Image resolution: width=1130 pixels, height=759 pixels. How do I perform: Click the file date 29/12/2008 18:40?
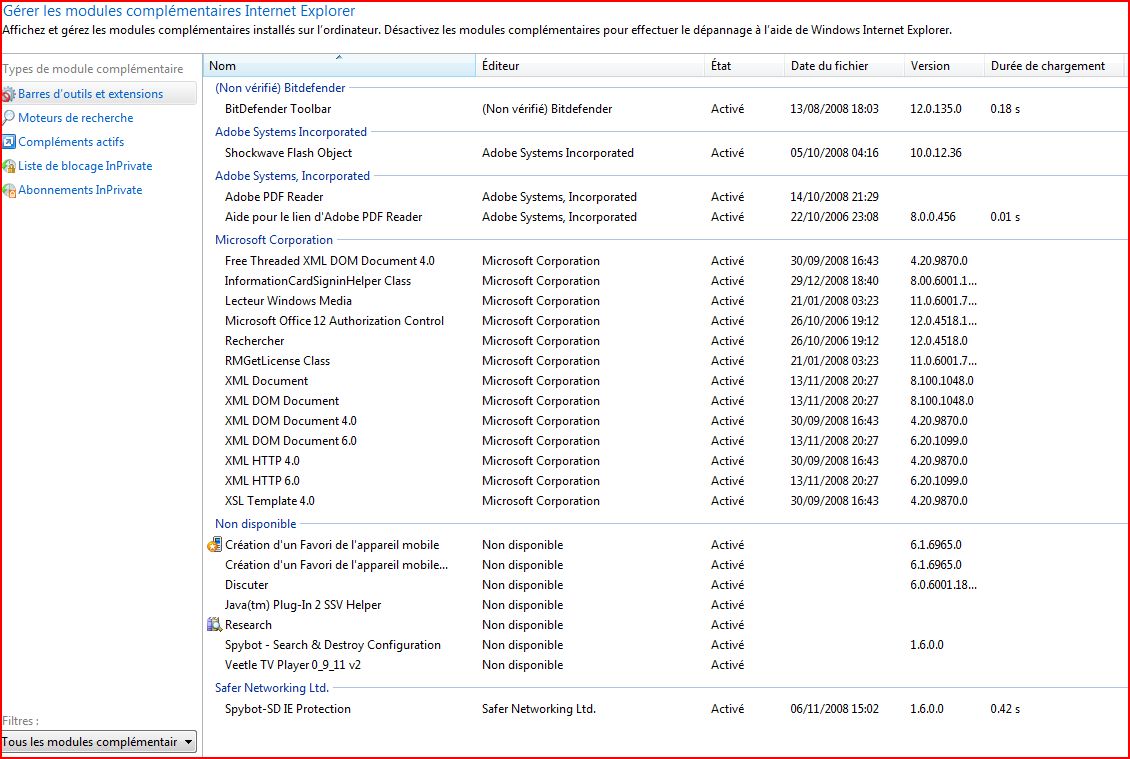(835, 281)
